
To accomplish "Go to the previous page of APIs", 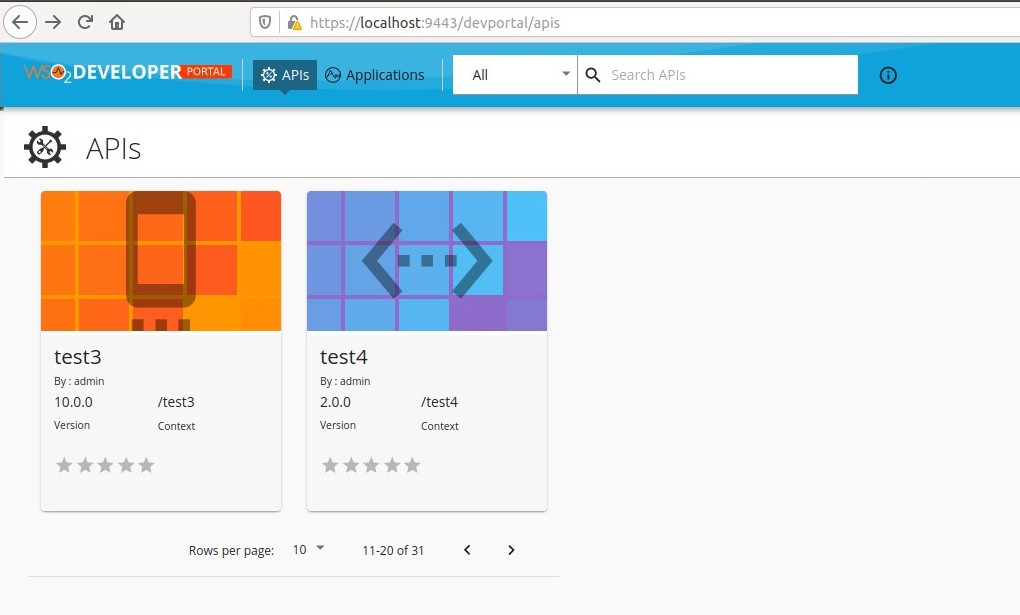I will tap(467, 550).
